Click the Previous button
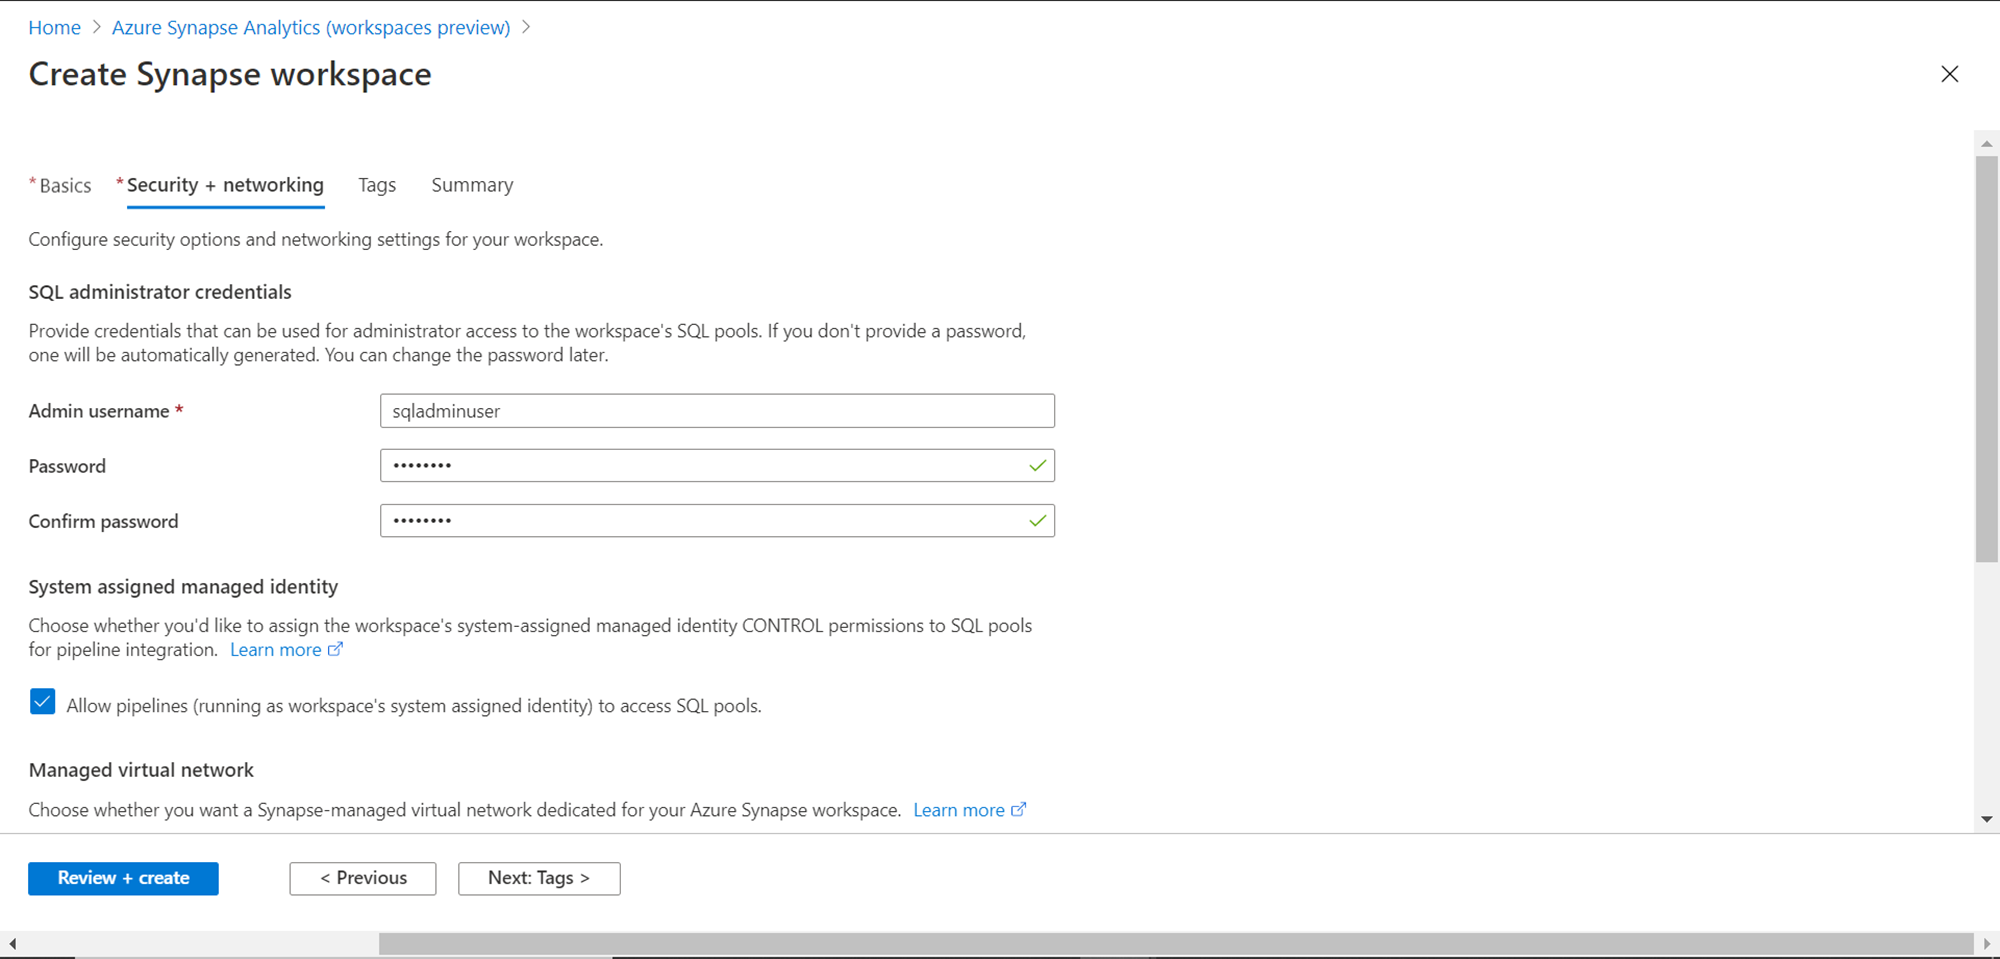The image size is (2000, 959). pos(363,878)
